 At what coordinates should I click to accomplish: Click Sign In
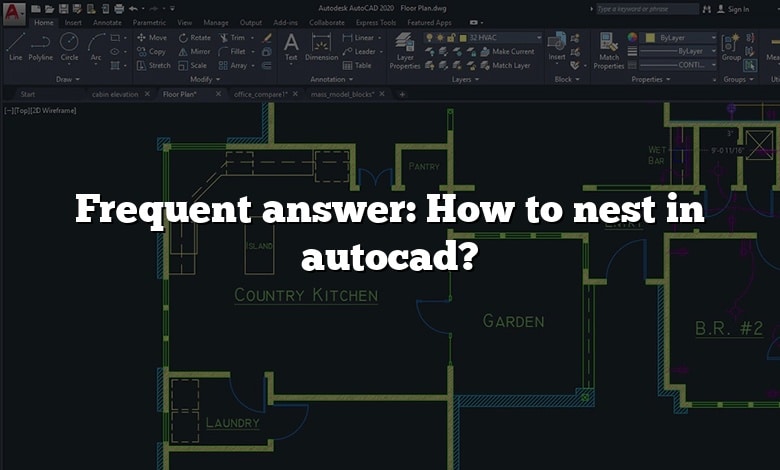click(x=733, y=9)
